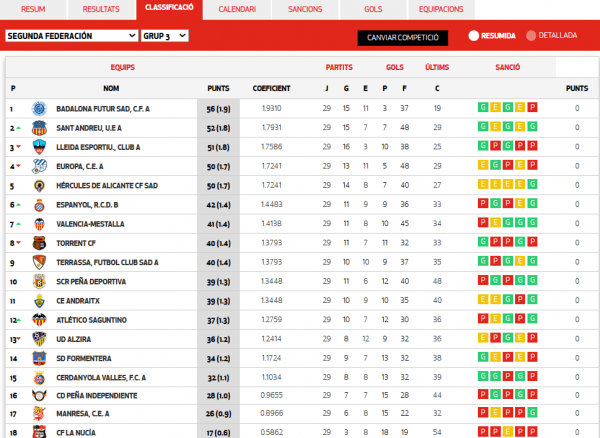
Task: Click the Lleida Esportiu shield icon
Action: [39, 147]
